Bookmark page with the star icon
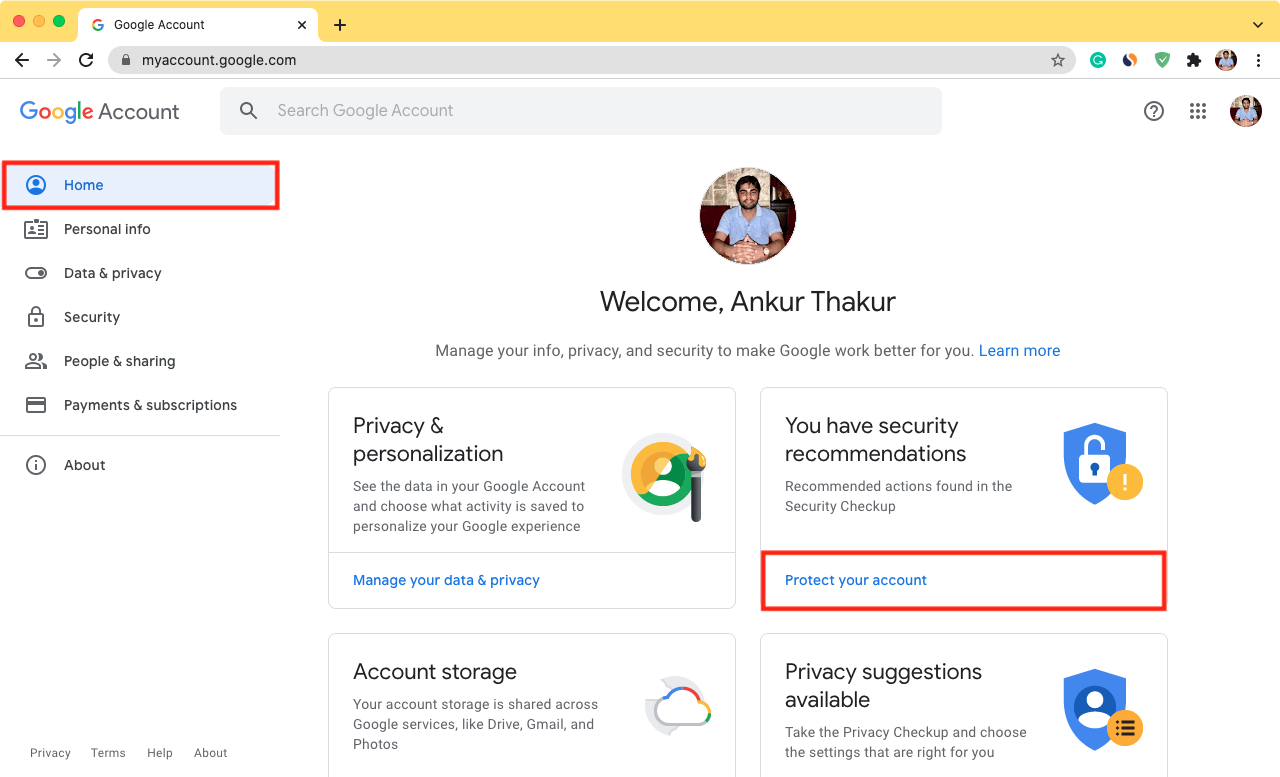Screen dimensions: 1280x777 (x=1058, y=60)
